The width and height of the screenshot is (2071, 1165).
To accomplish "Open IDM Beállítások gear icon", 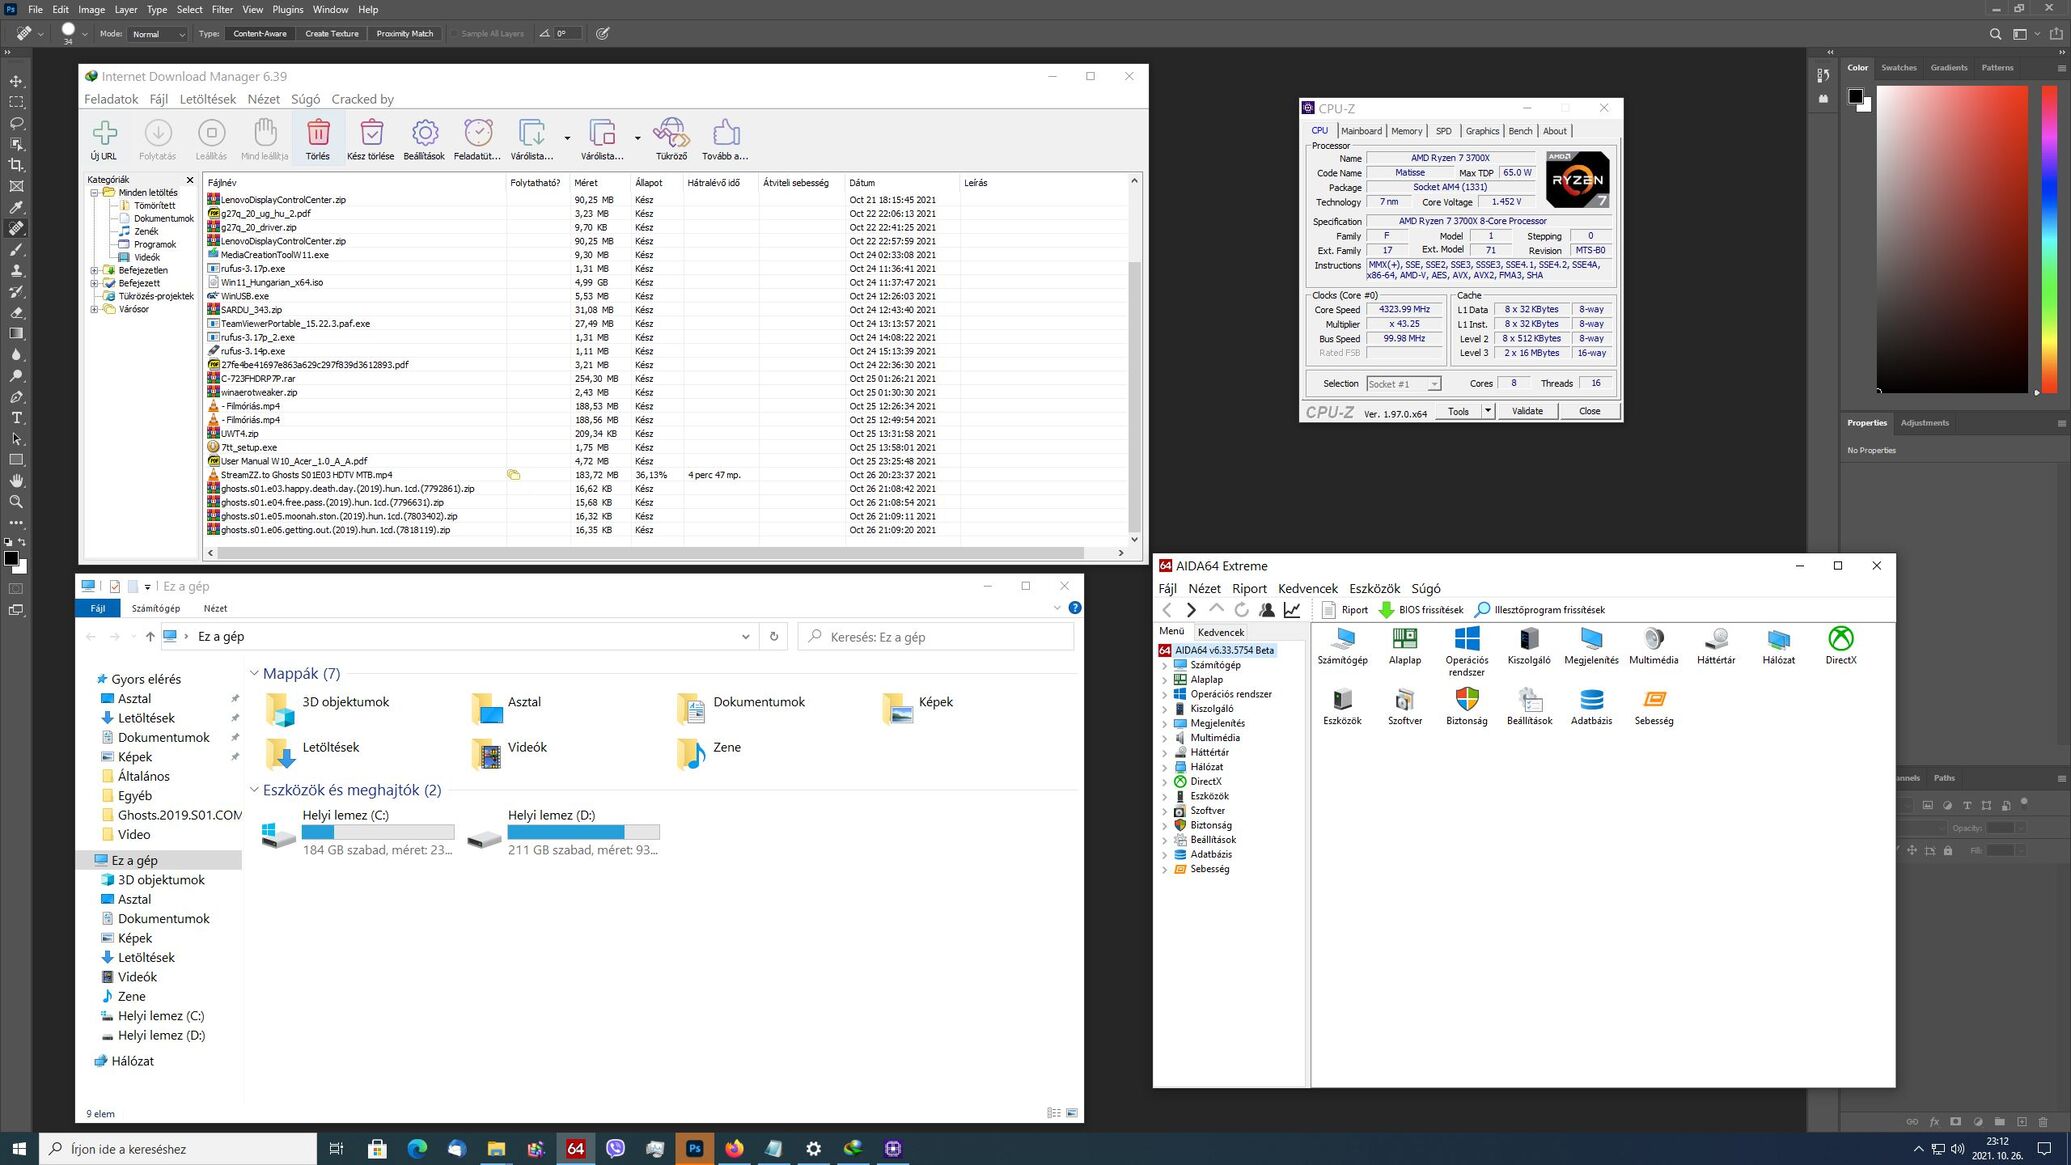I will [x=424, y=134].
